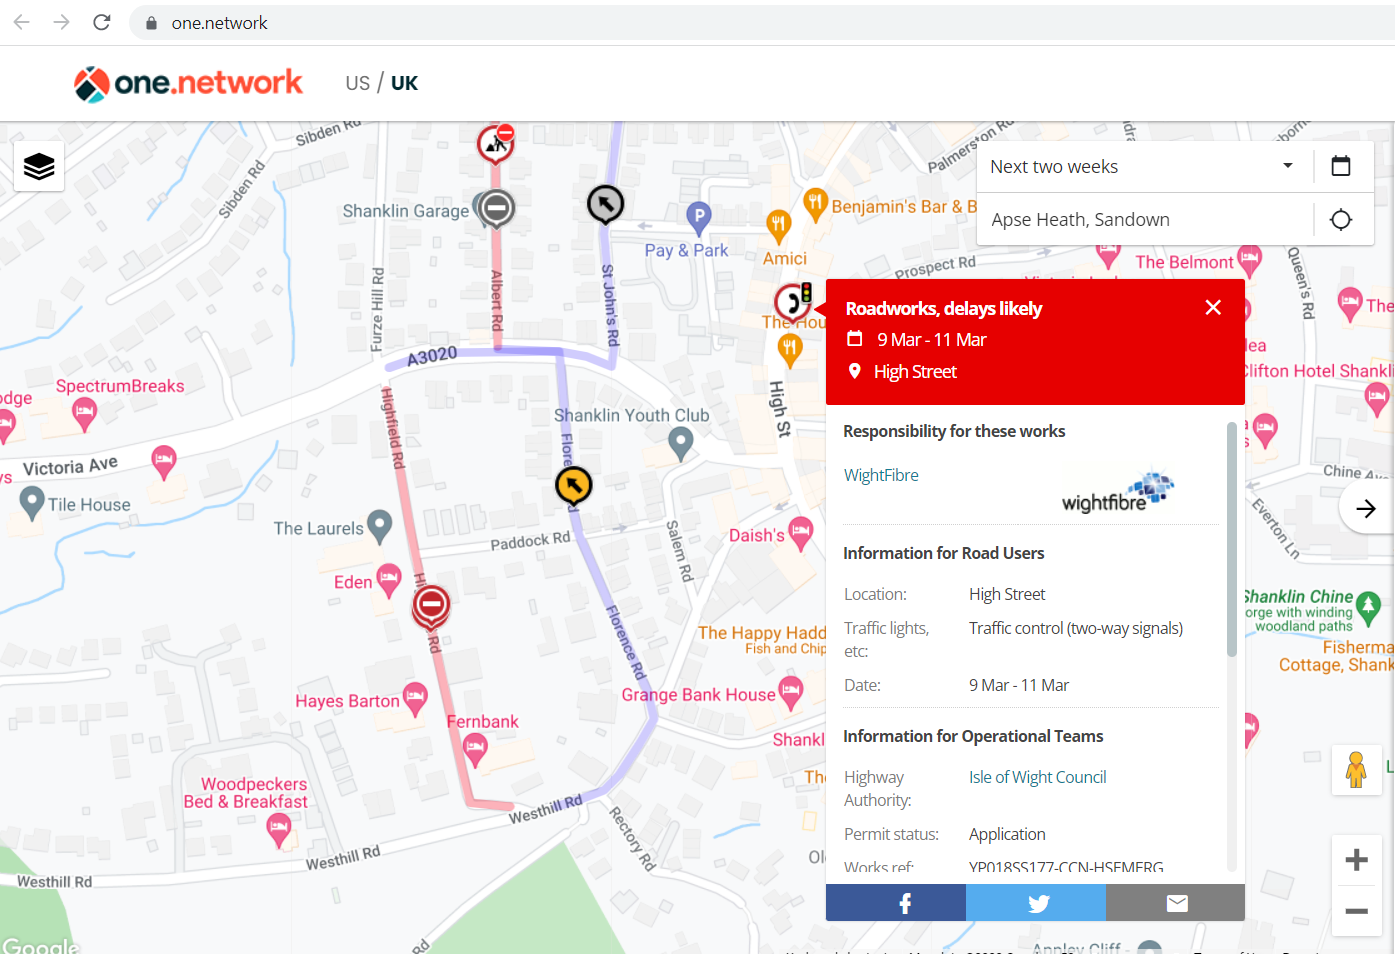Select the traffic signals roadworks marker
The width and height of the screenshot is (1395, 954).
tap(793, 301)
